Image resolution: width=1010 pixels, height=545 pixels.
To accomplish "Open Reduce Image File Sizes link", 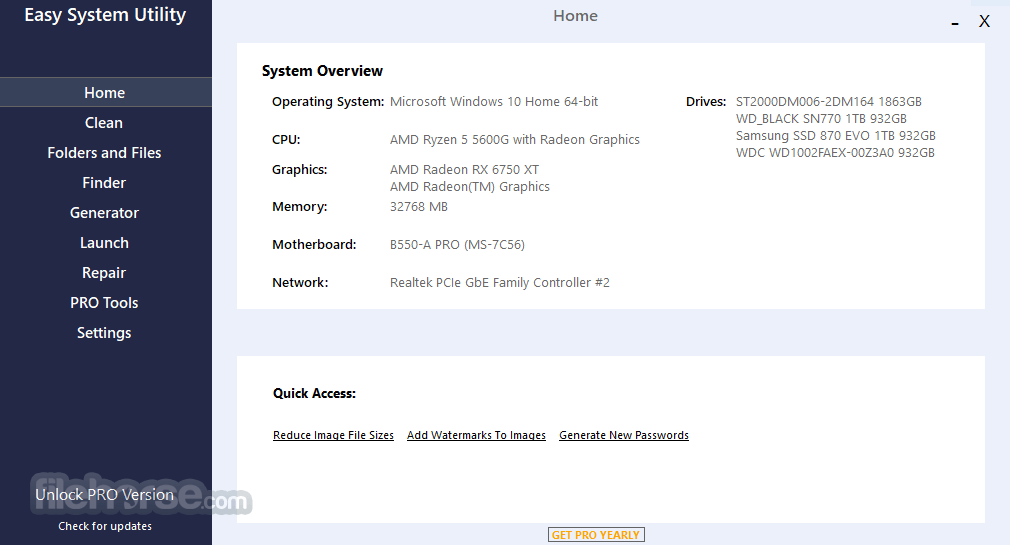I will (x=333, y=435).
